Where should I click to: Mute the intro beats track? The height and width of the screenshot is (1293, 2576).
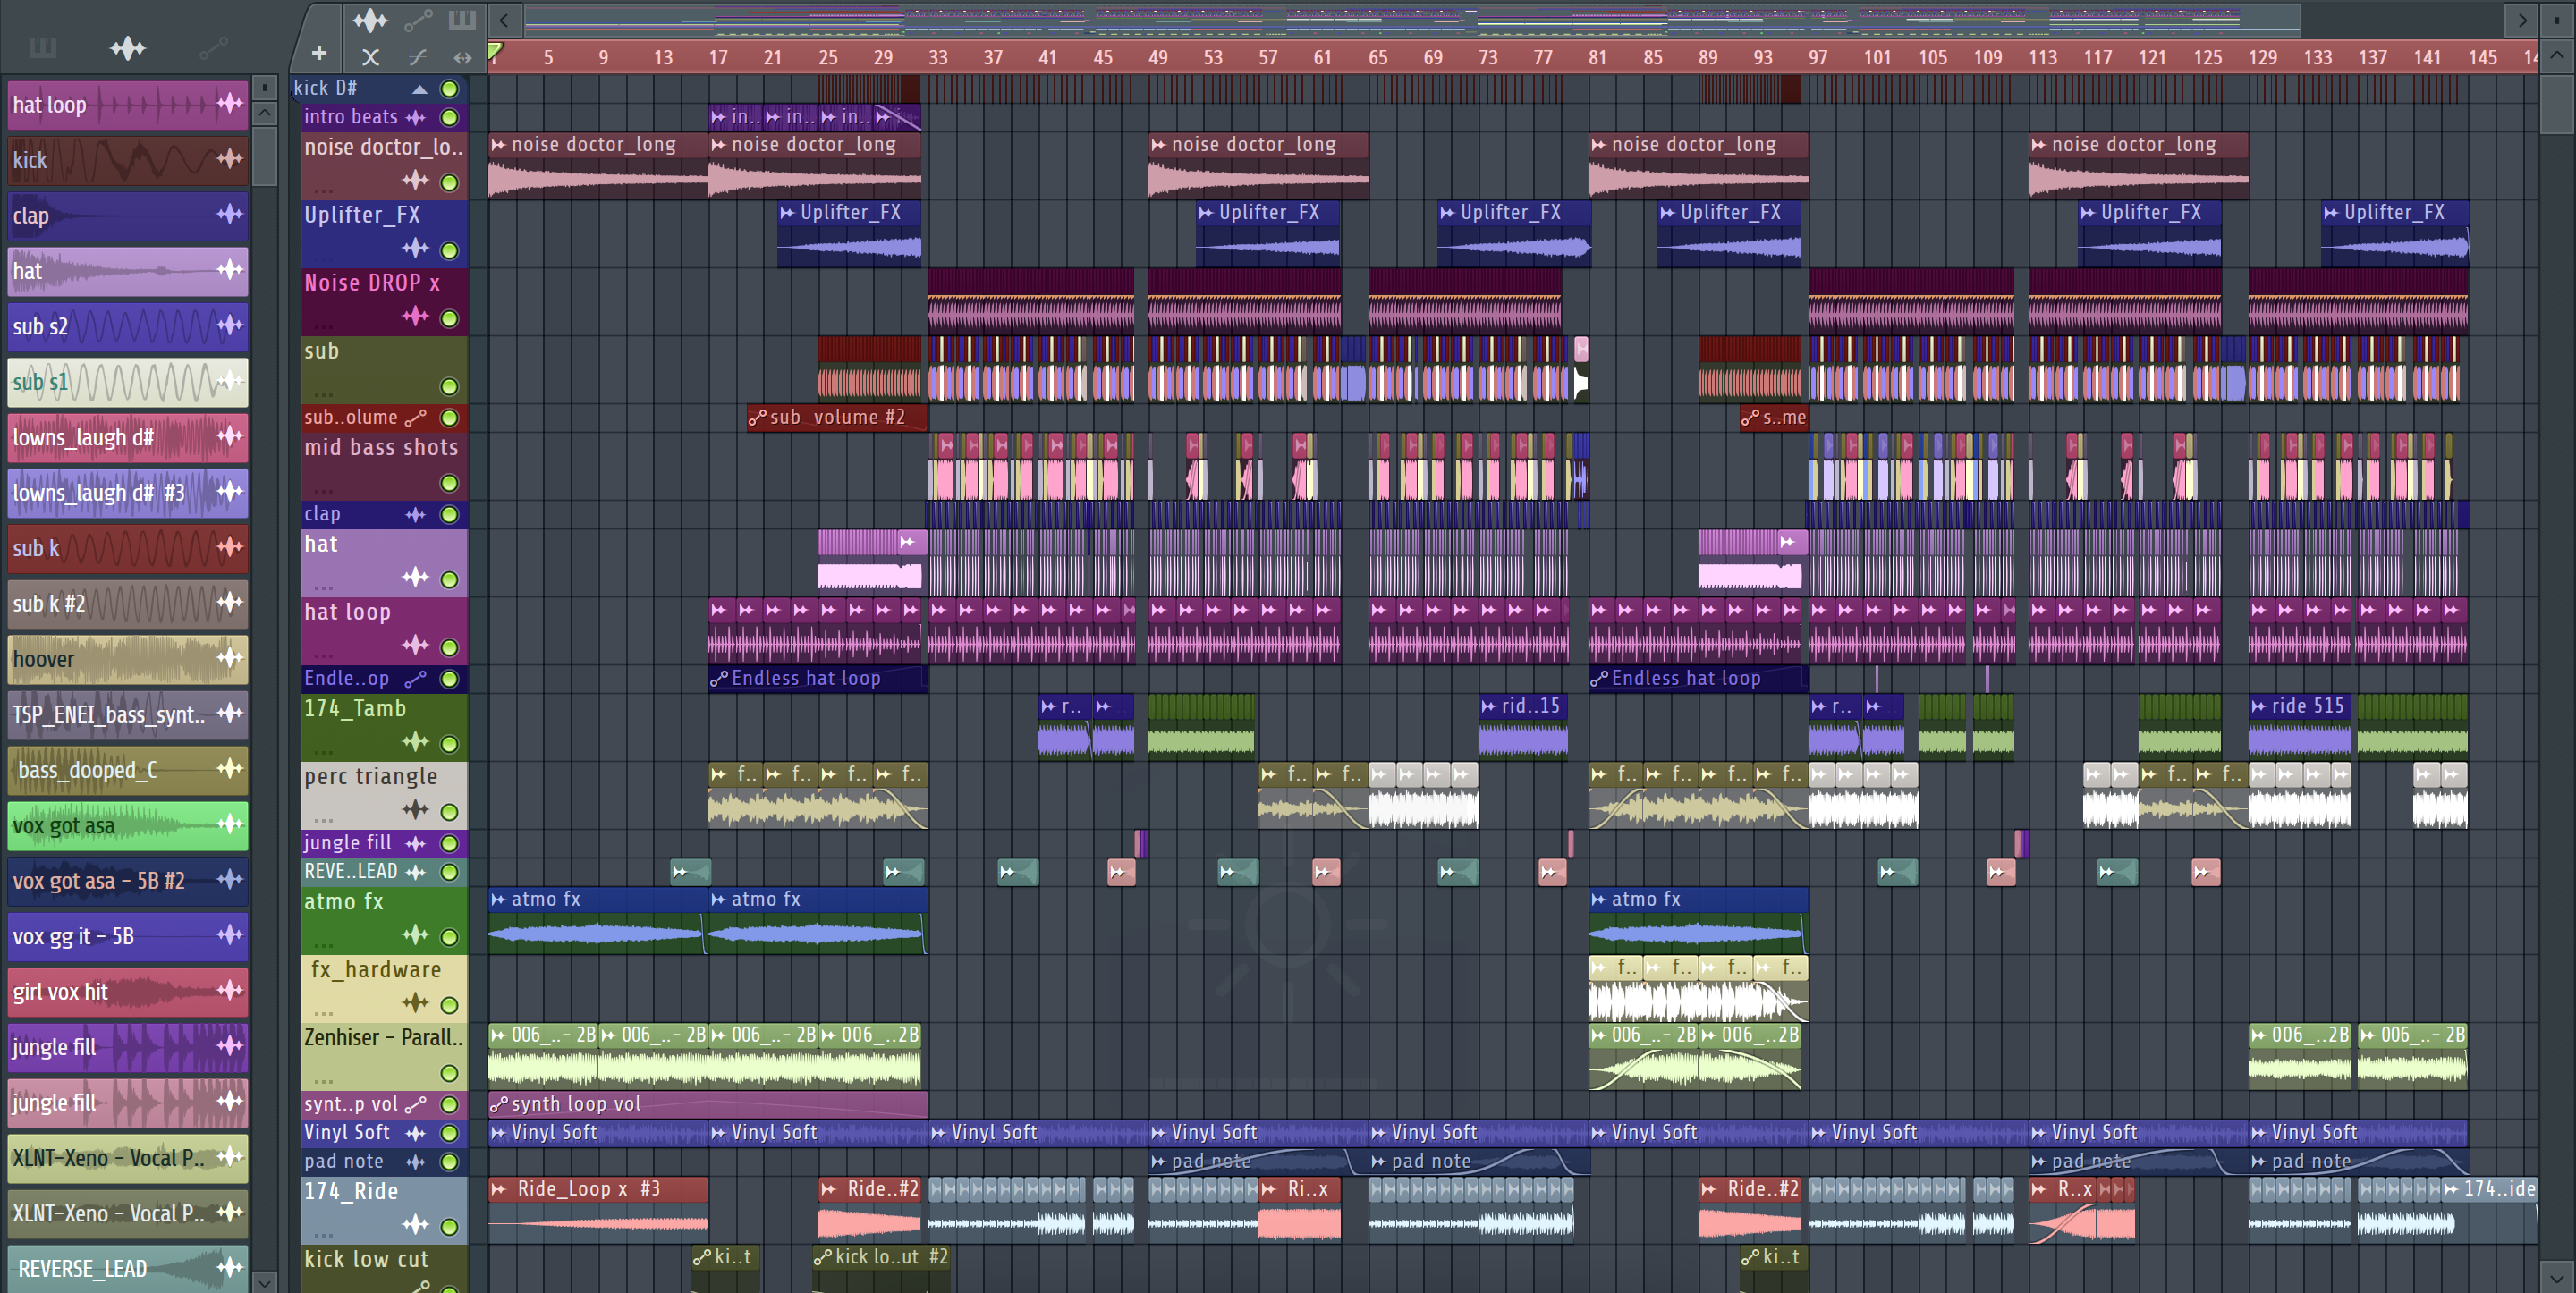tap(450, 117)
